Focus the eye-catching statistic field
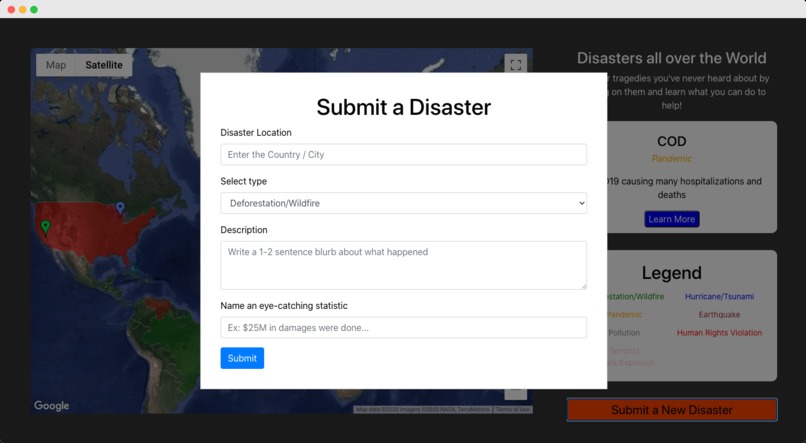The image size is (806, 443). click(x=404, y=327)
